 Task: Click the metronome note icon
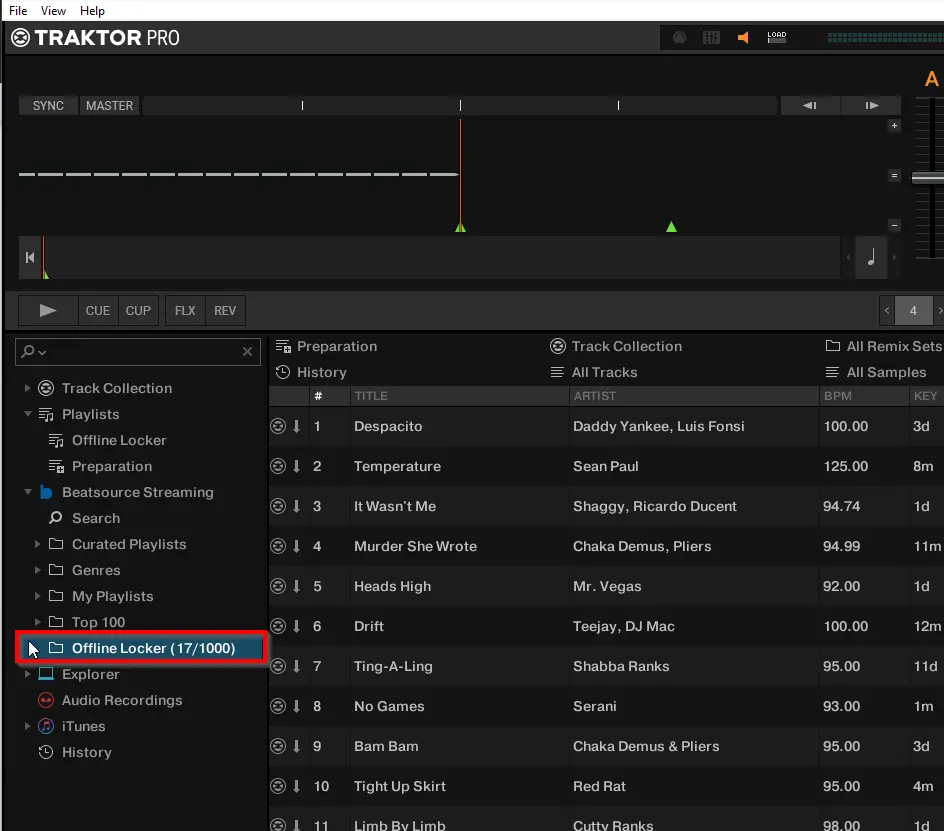pyautogui.click(x=870, y=258)
